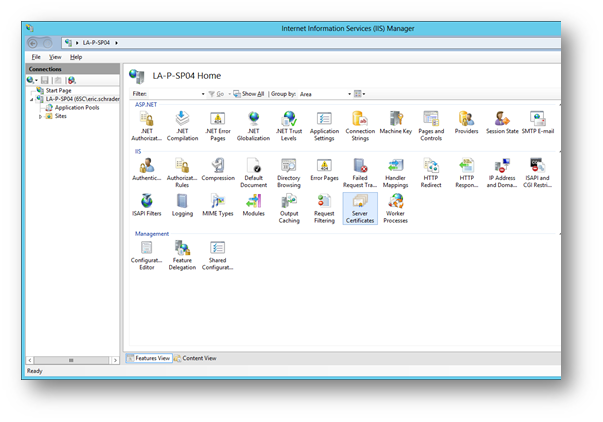Open .NET Globalization feature
Viewport: 603px width, 422px height.
tap(253, 125)
